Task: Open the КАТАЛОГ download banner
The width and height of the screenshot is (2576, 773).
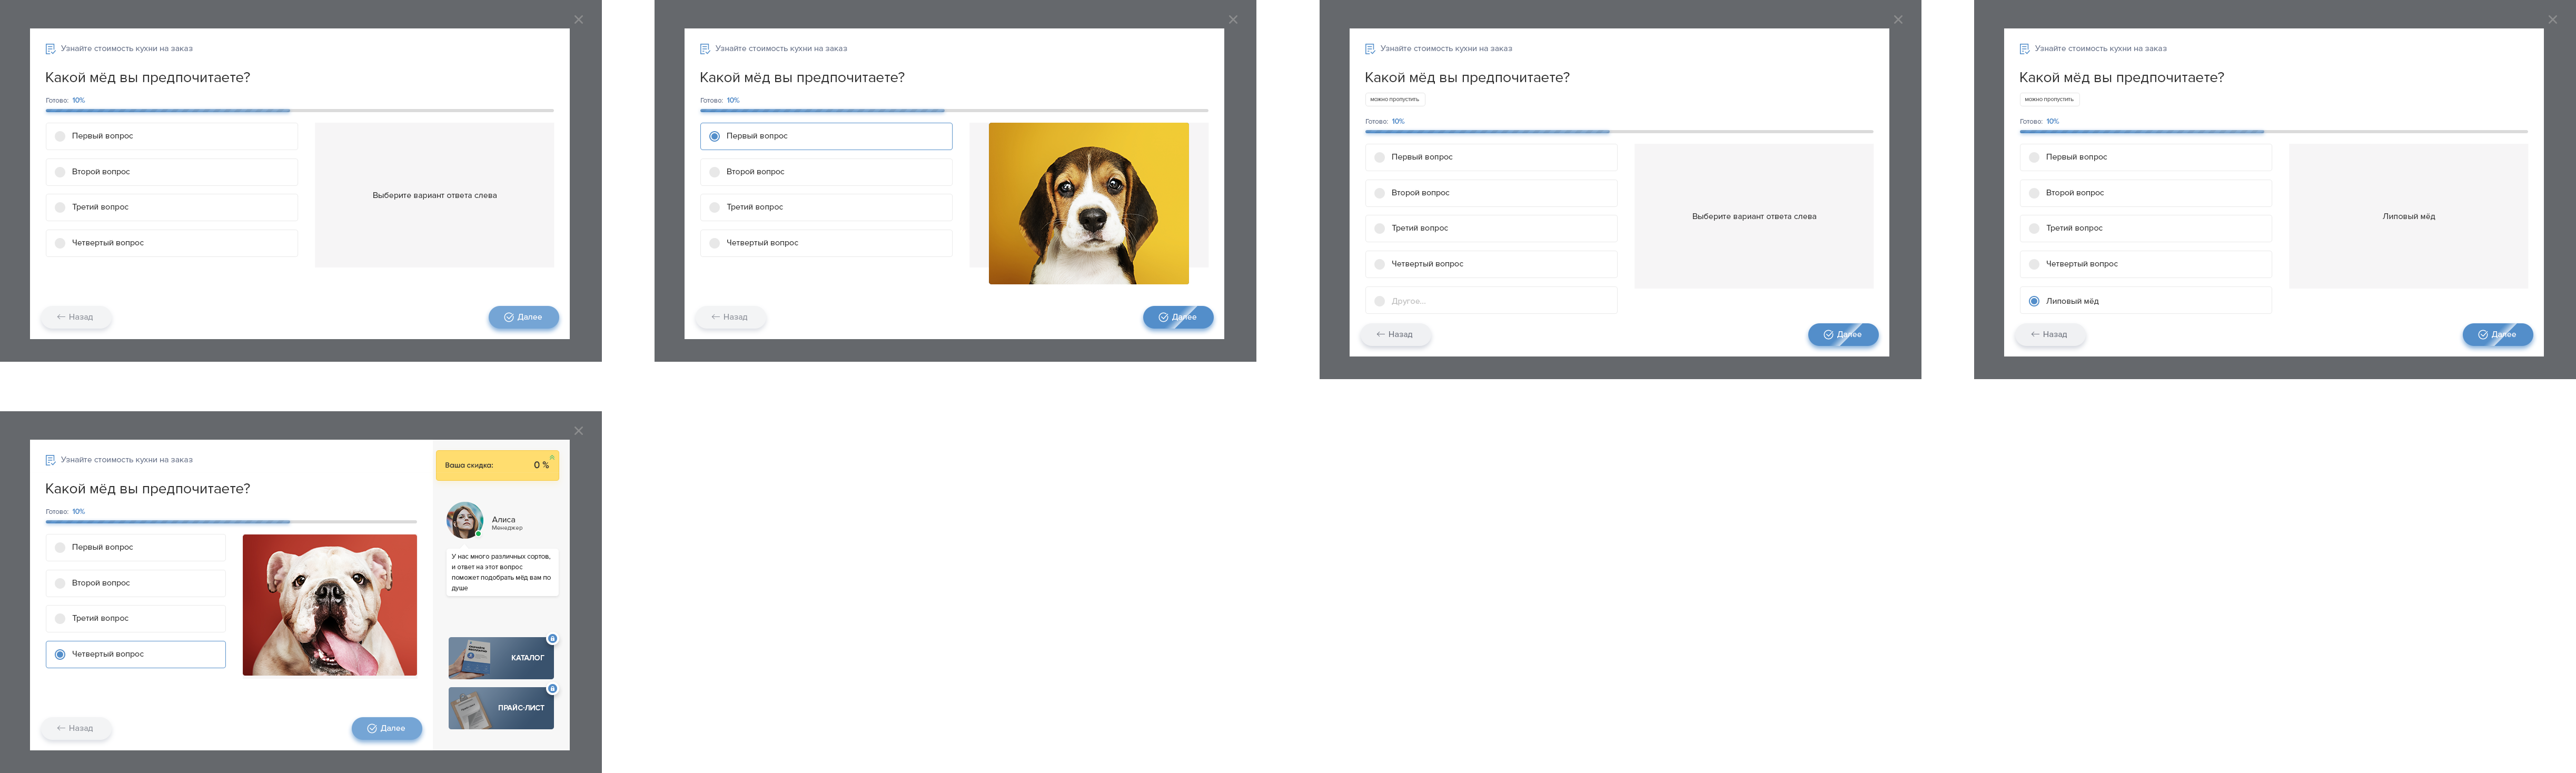Action: [x=500, y=658]
